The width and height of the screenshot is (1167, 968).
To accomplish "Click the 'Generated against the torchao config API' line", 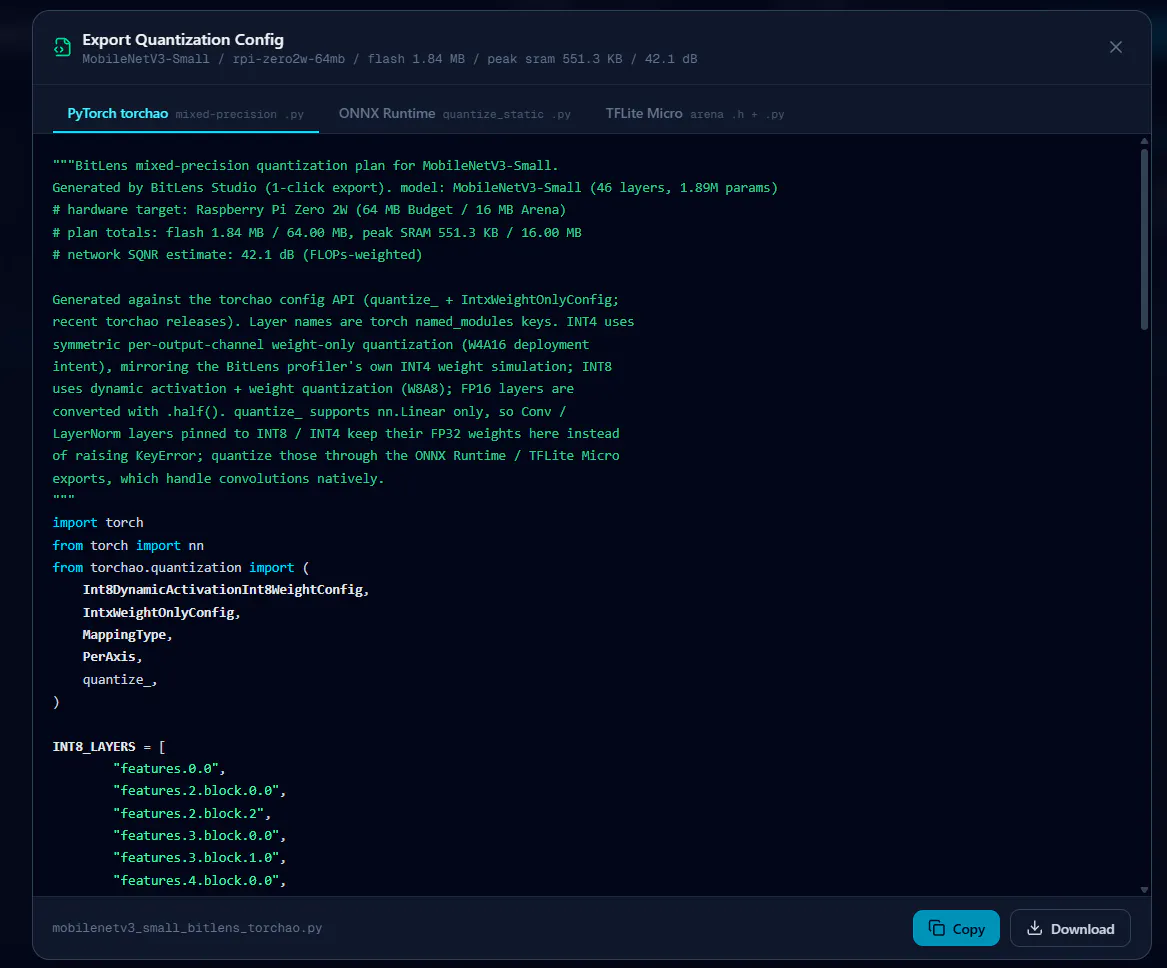I will tap(336, 299).
